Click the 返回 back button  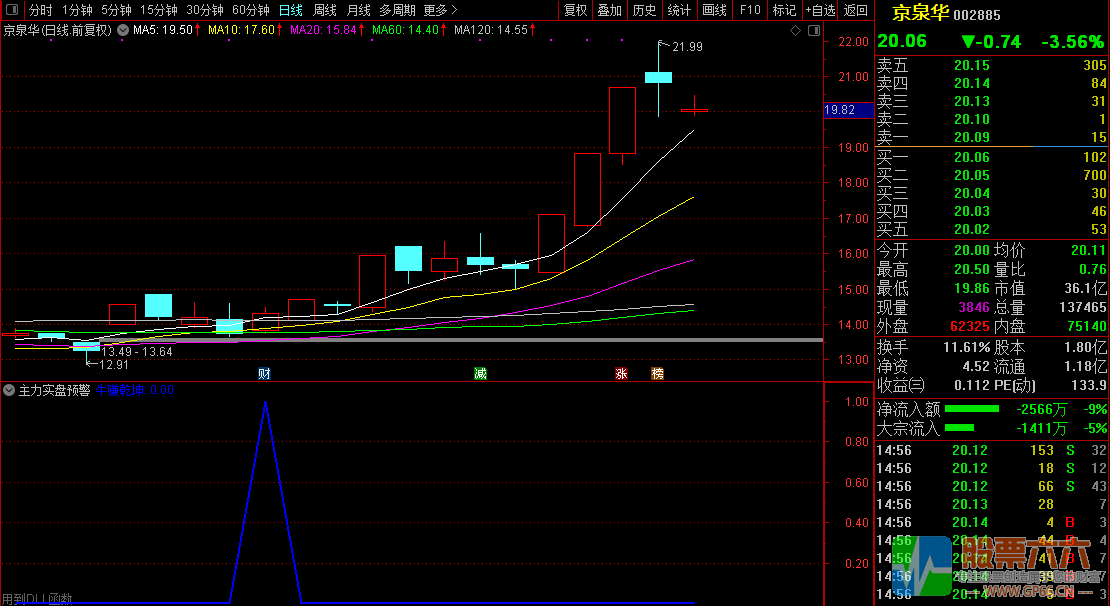(856, 10)
